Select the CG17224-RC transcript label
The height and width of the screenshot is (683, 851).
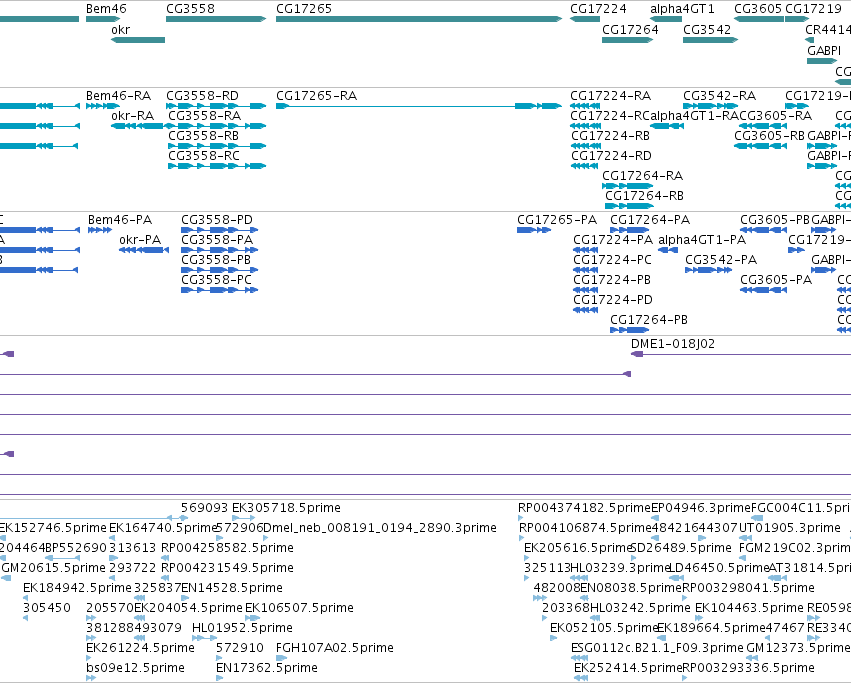click(610, 116)
